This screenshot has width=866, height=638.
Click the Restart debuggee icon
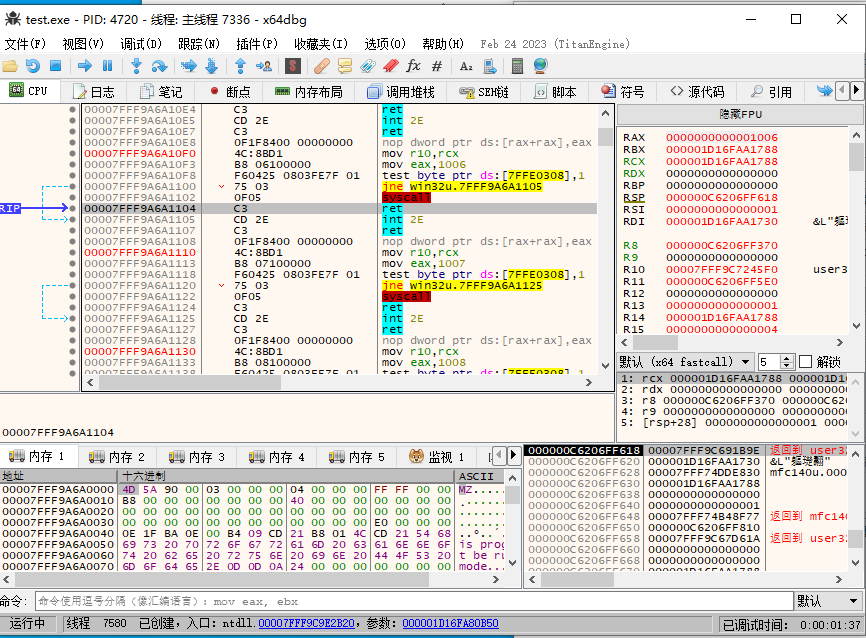(x=33, y=66)
